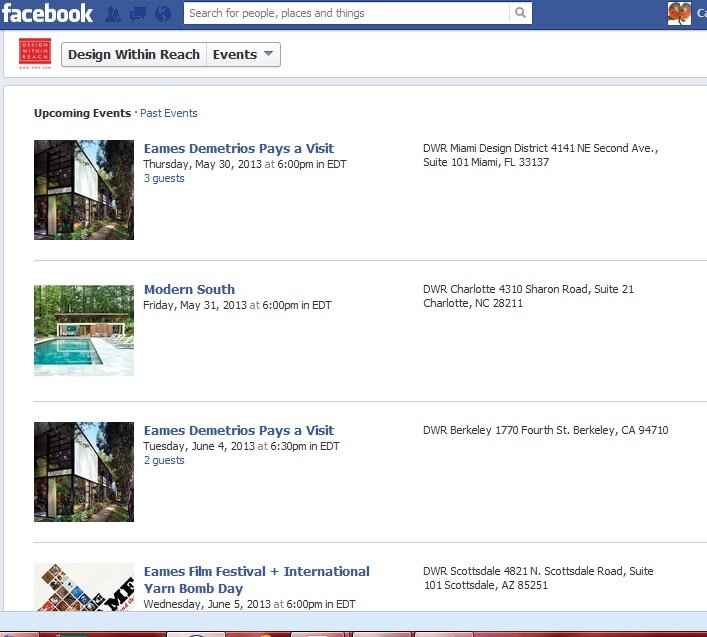Switch to Past Events
This screenshot has height=637, width=707.
(169, 113)
